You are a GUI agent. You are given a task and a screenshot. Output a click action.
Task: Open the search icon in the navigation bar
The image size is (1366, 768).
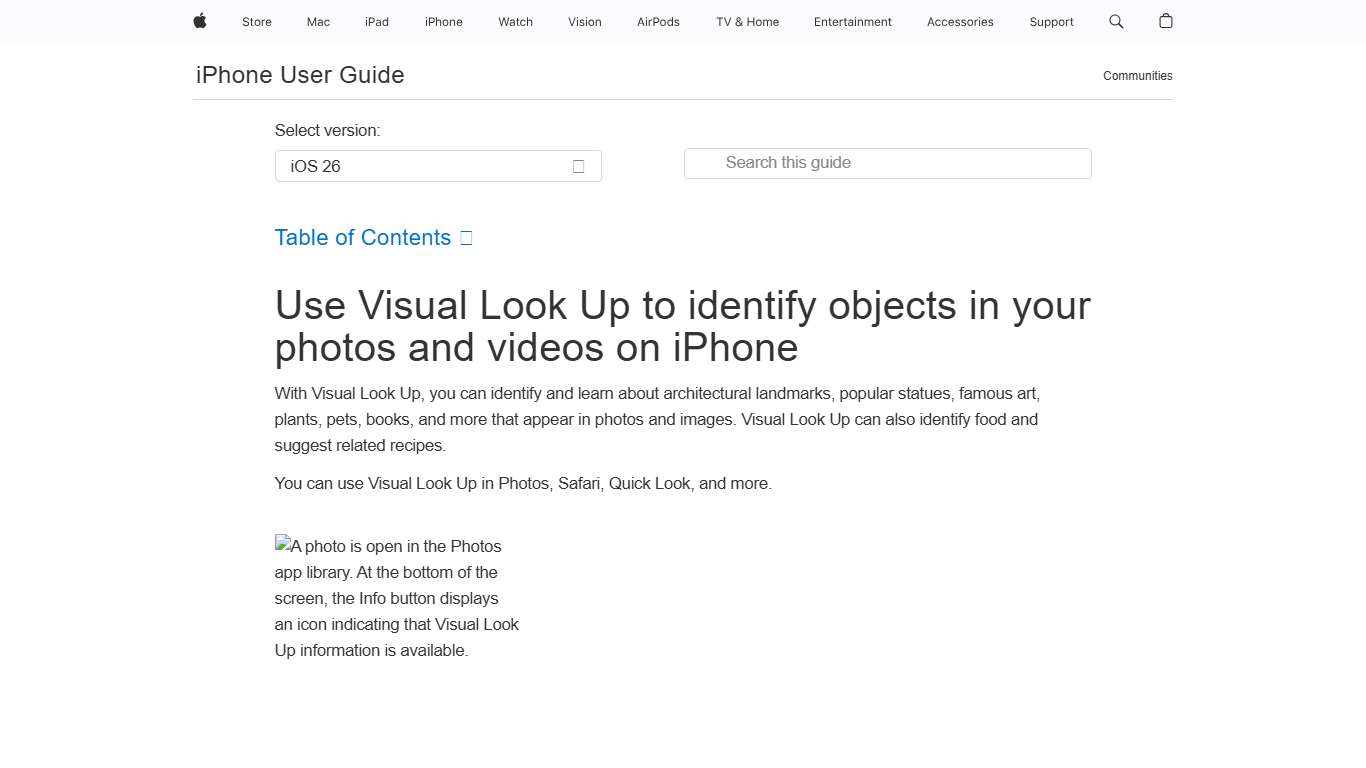(x=1115, y=21)
